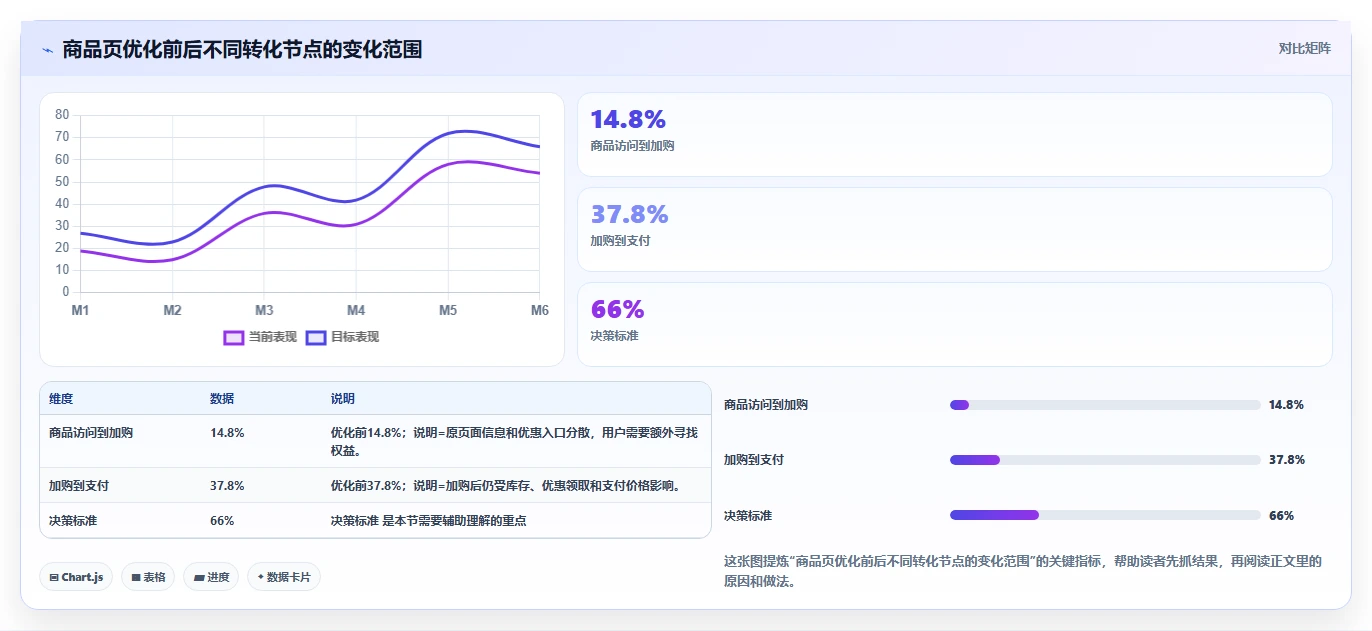Click the 加购到支付 progress bar
The width and height of the screenshot is (1372, 631).
point(1105,460)
